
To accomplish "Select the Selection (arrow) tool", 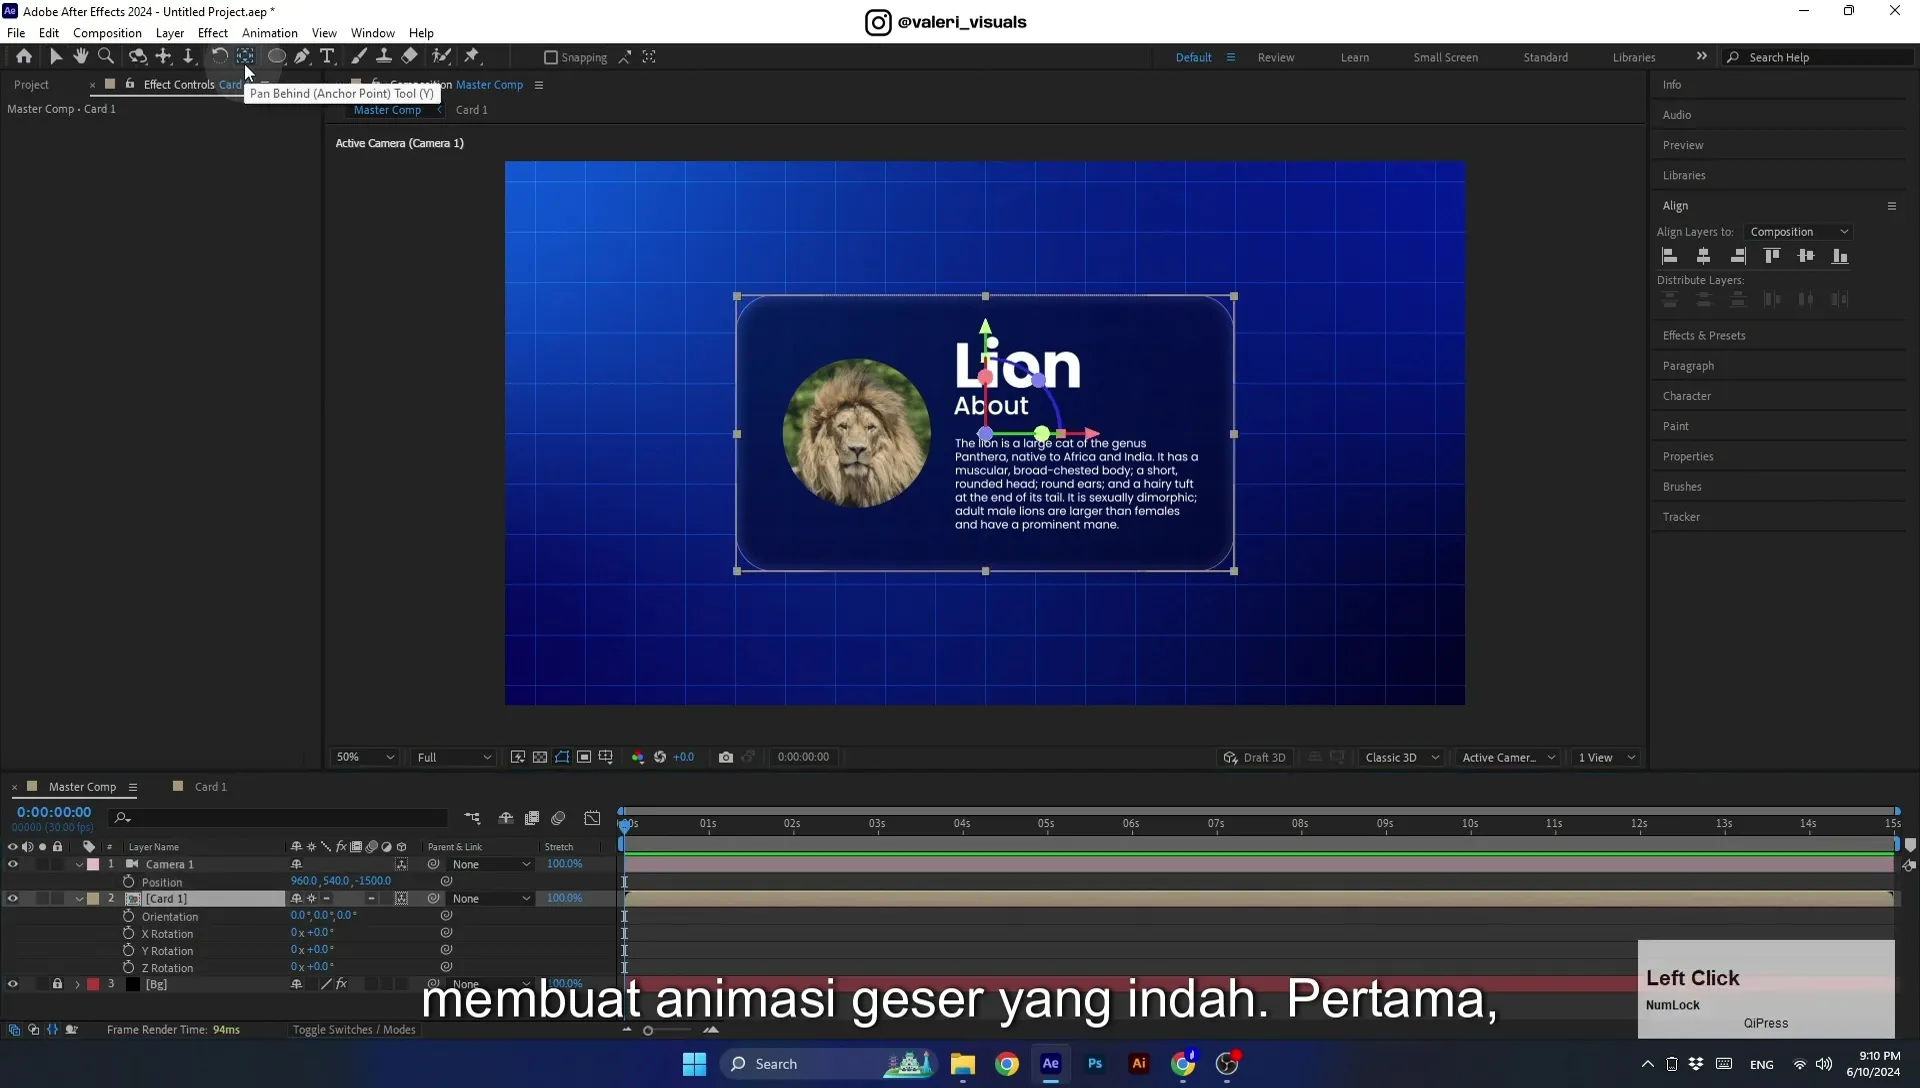I will point(56,57).
